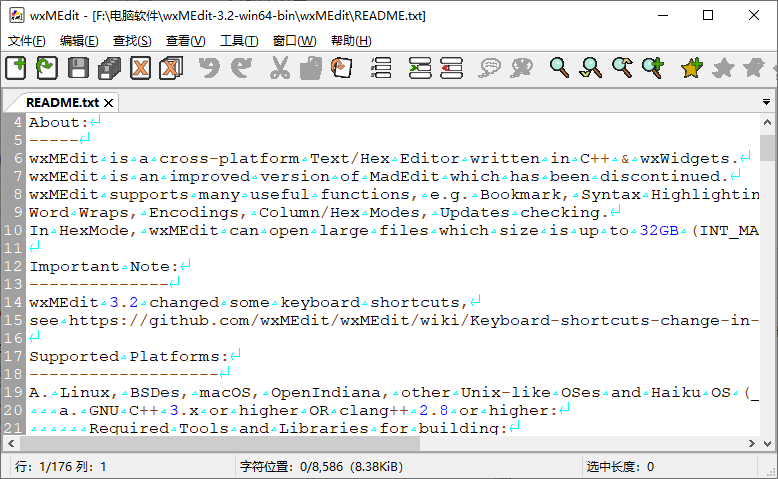Click the vertical scrollbar down arrow

pos(767,443)
